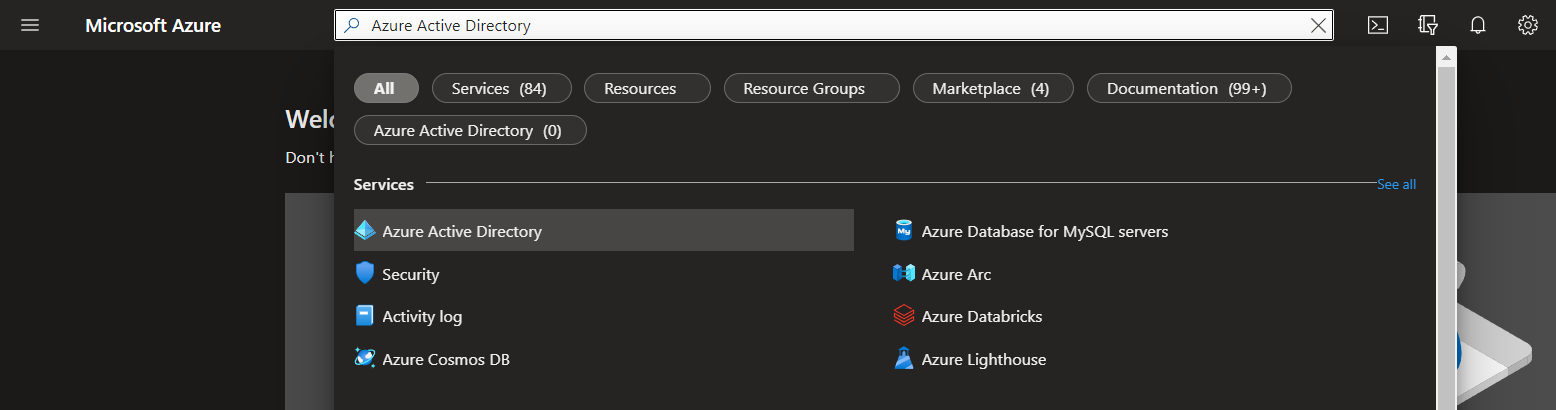Open Cloud Shell from the top bar
1556x410 pixels.
pyautogui.click(x=1378, y=25)
